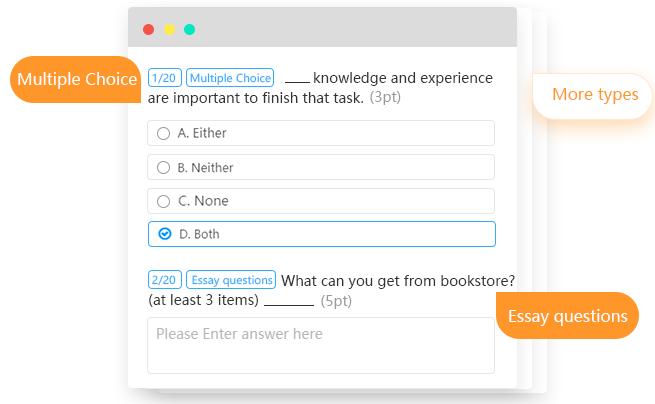Viewport: 655px width, 404px height.
Task: Click the orange Essay questions label
Action: (567, 316)
